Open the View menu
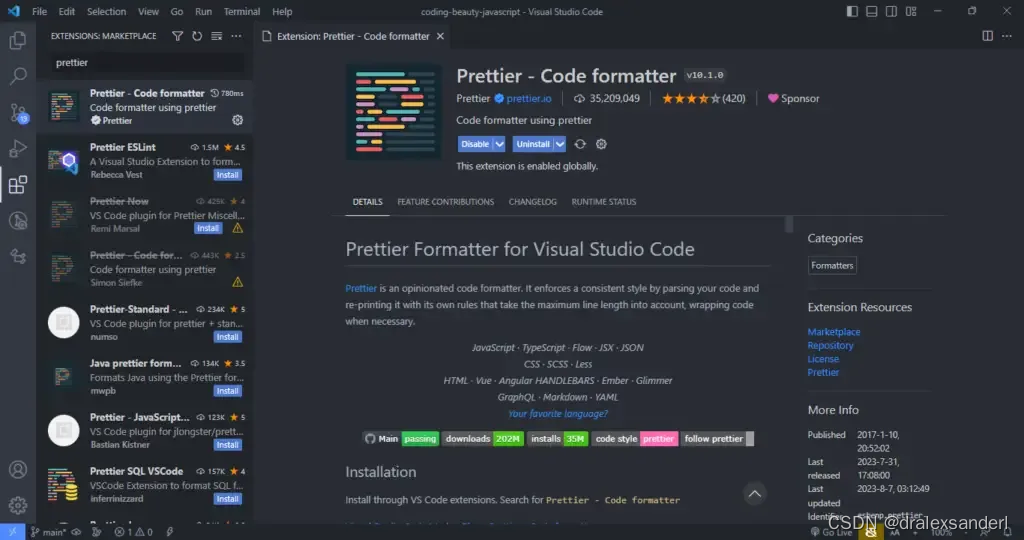The height and width of the screenshot is (540, 1024). coord(148,11)
